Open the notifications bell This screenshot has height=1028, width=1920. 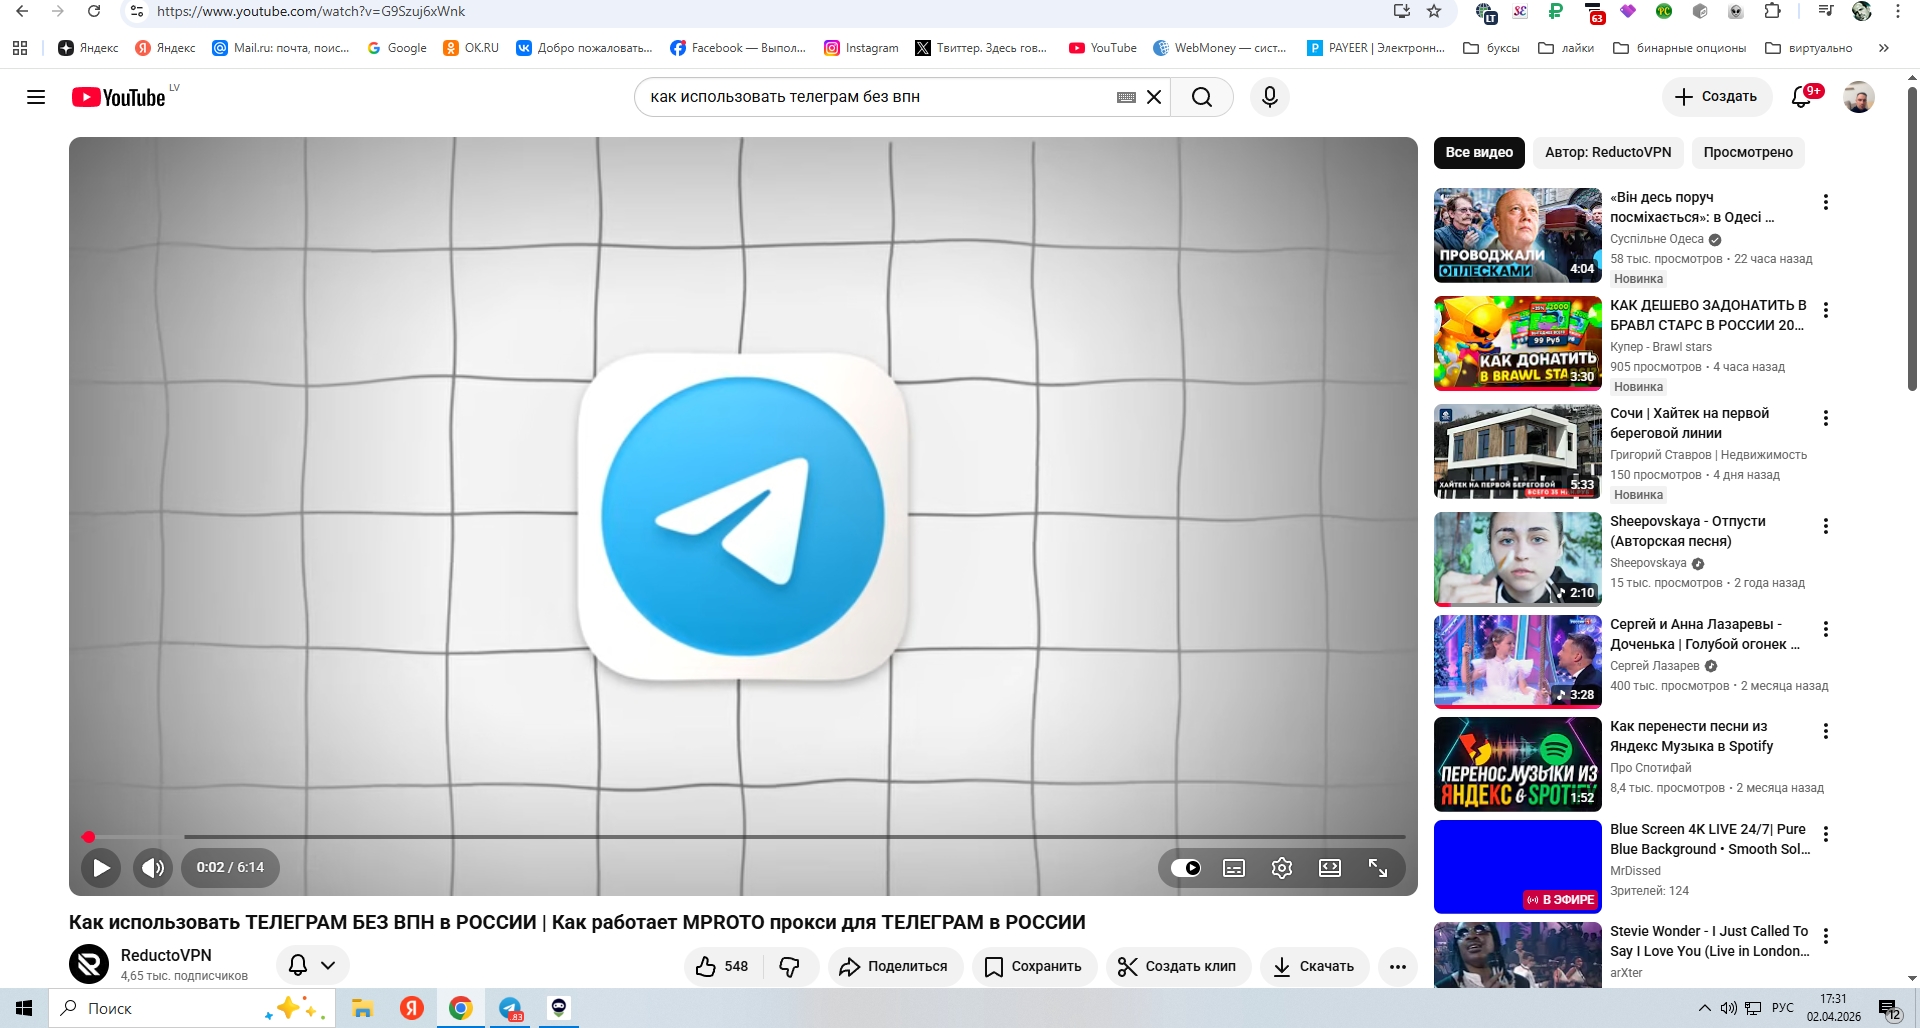(x=1801, y=97)
